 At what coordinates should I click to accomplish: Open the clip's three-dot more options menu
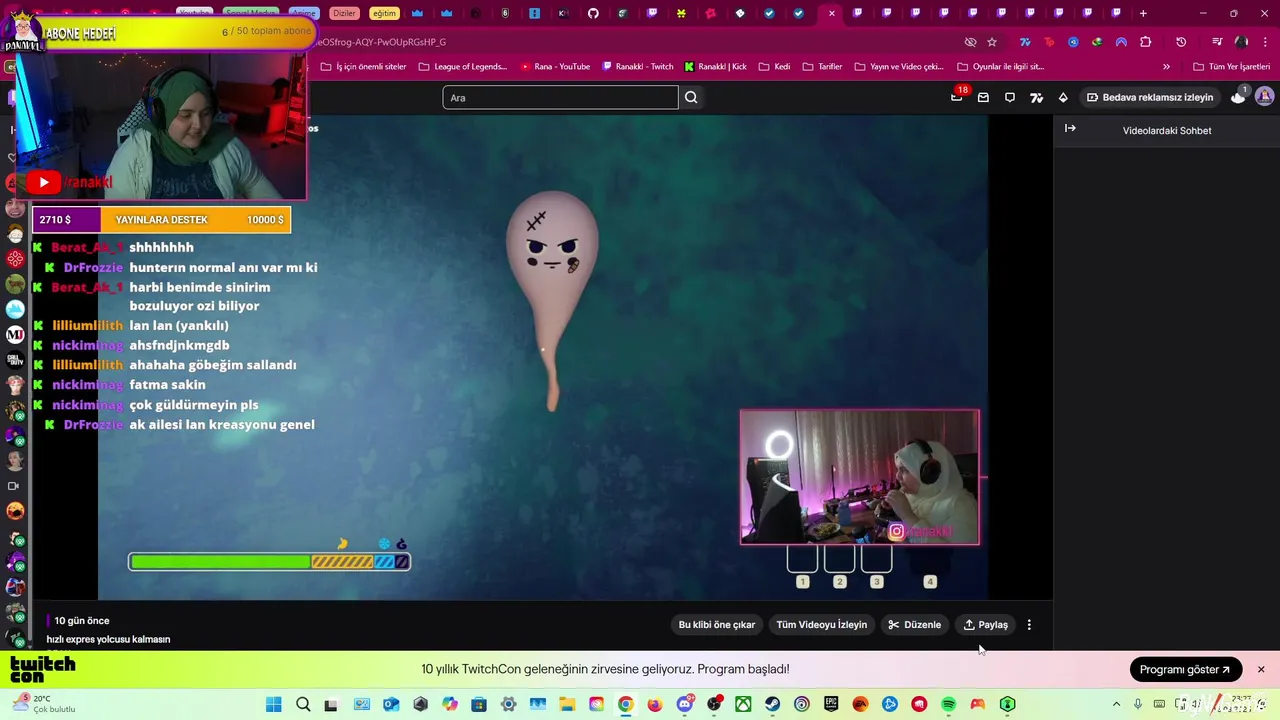coord(1029,625)
